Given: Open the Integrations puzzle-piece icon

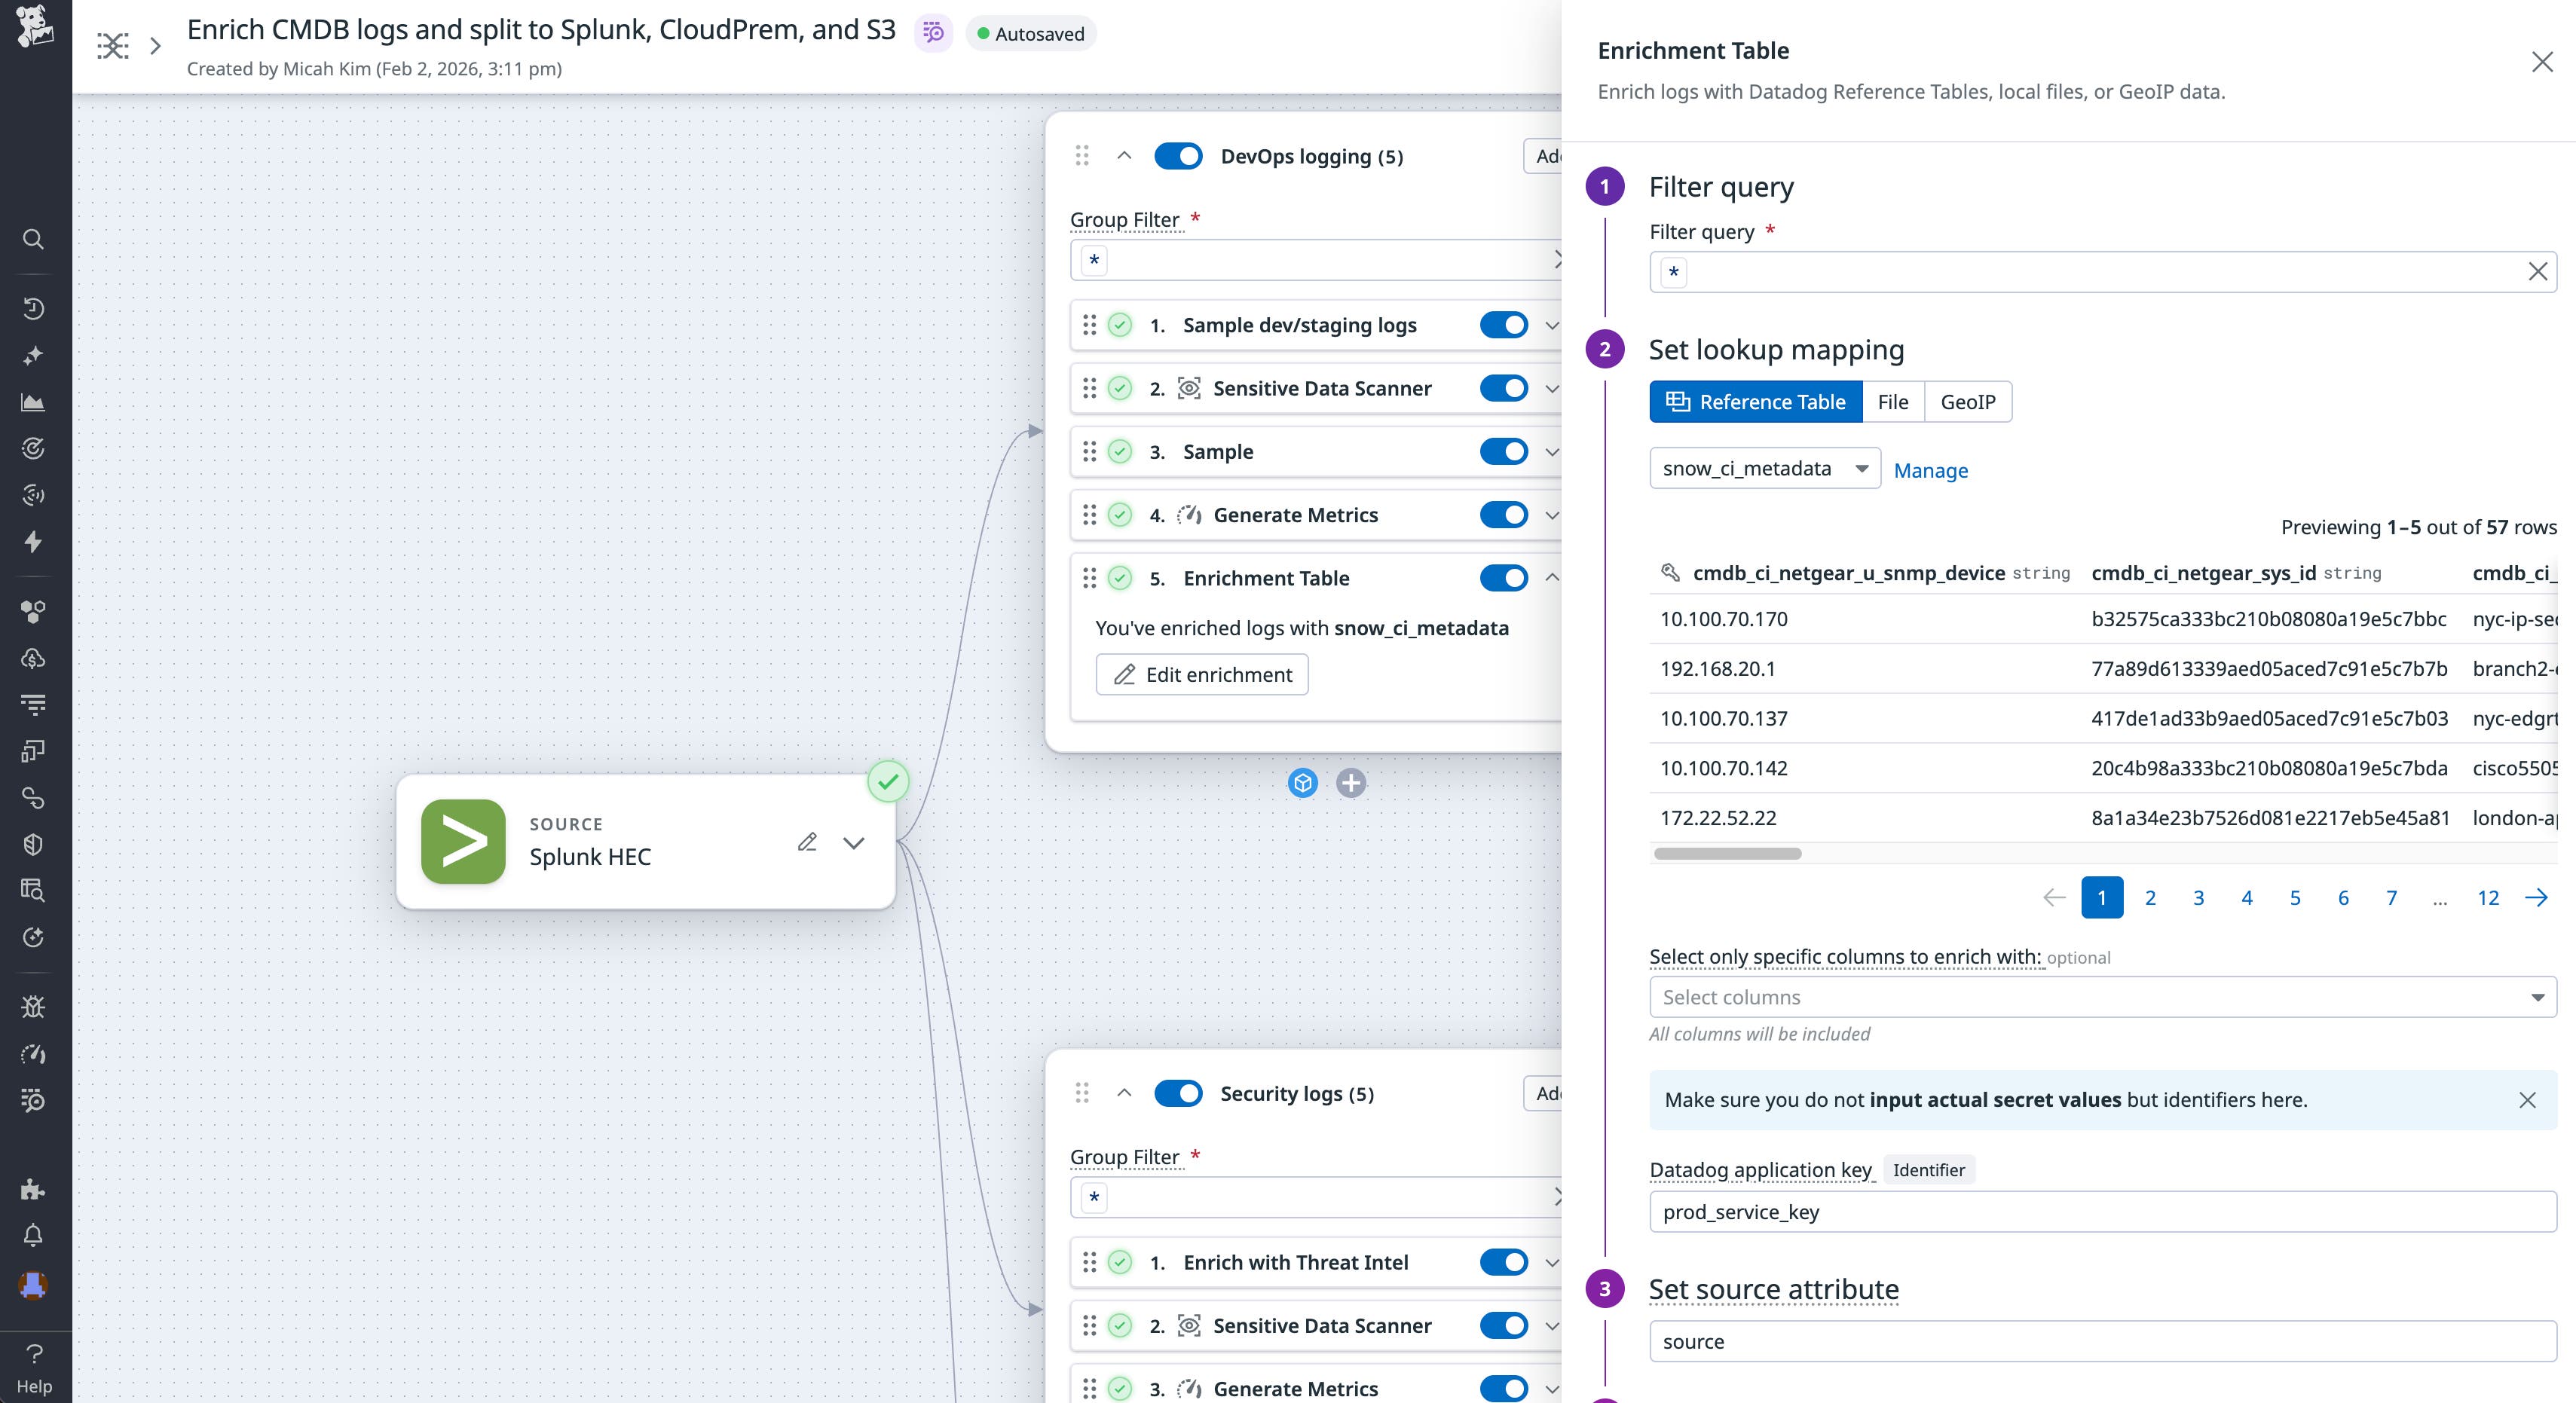Looking at the screenshot, I should point(34,1189).
